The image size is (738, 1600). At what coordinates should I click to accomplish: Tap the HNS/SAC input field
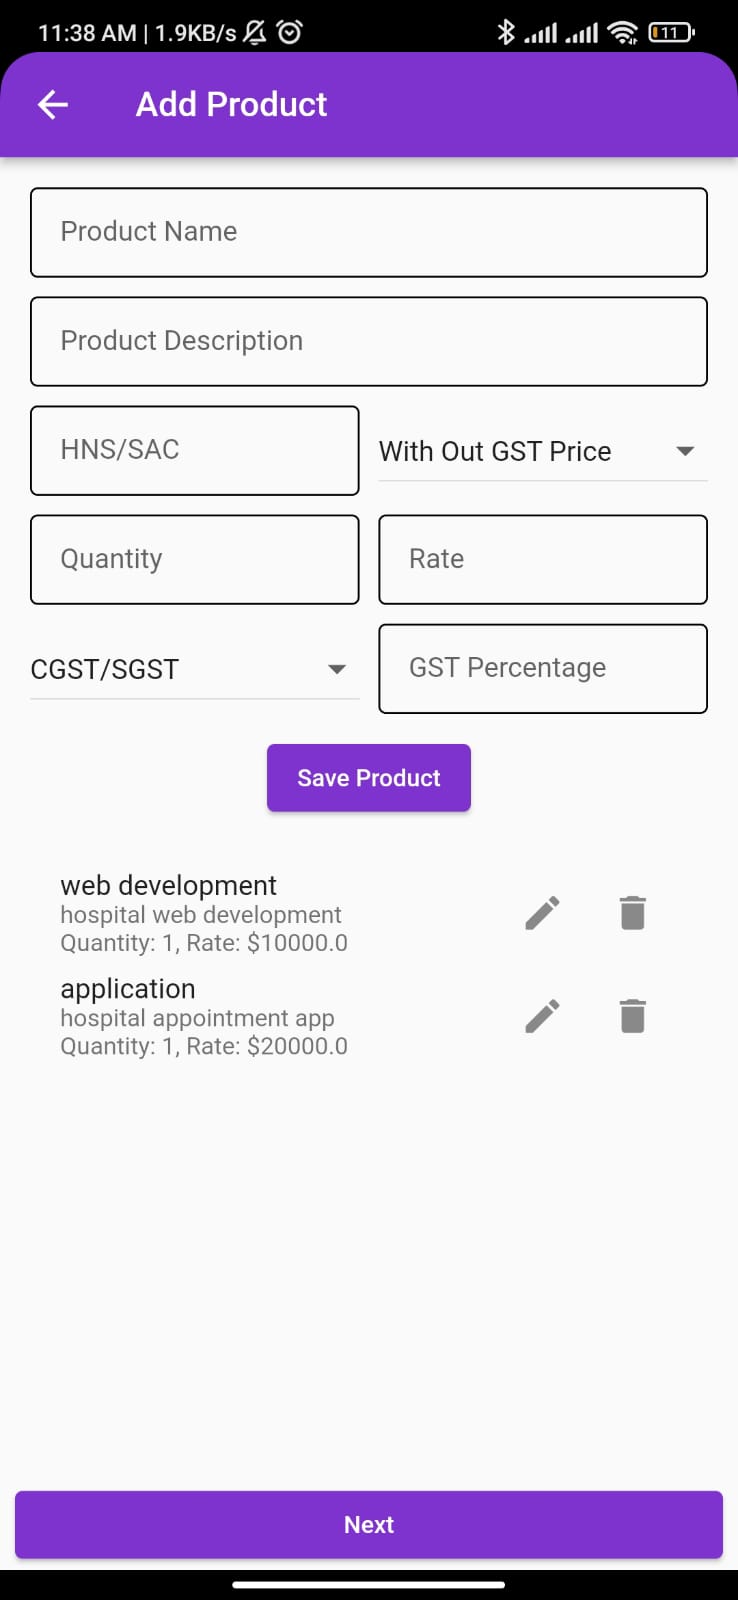click(x=194, y=450)
